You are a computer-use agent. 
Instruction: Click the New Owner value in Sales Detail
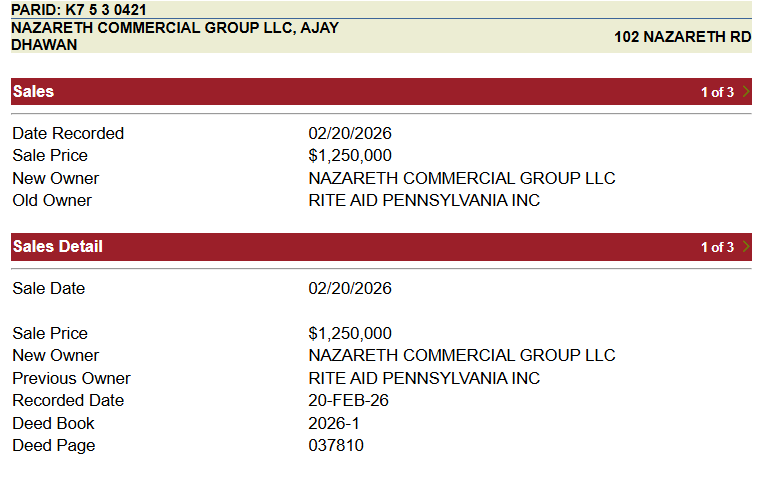[462, 356]
